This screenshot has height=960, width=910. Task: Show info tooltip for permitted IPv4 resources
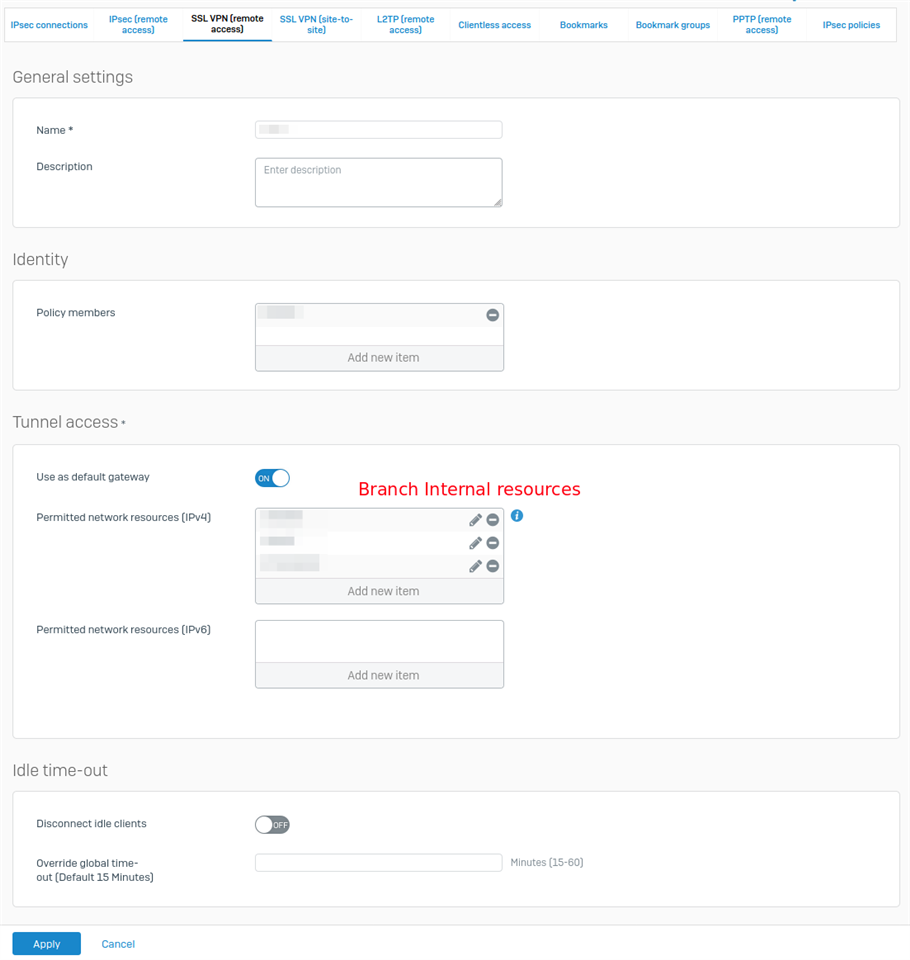(517, 516)
